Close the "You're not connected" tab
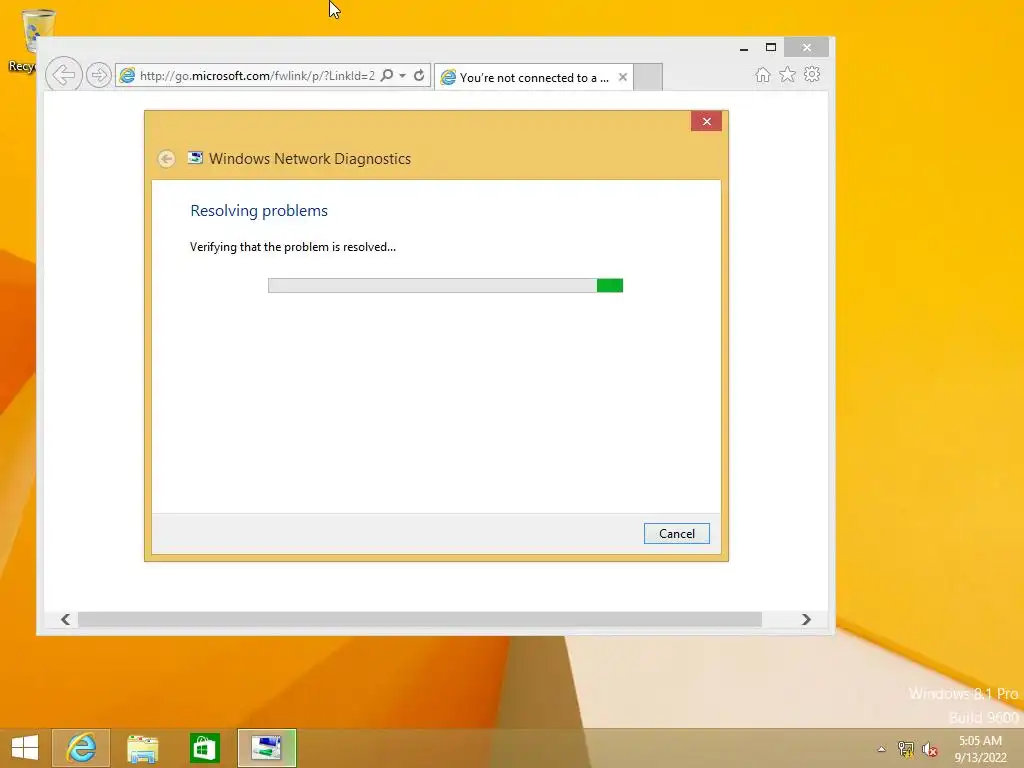The height and width of the screenshot is (768, 1024). [623, 77]
